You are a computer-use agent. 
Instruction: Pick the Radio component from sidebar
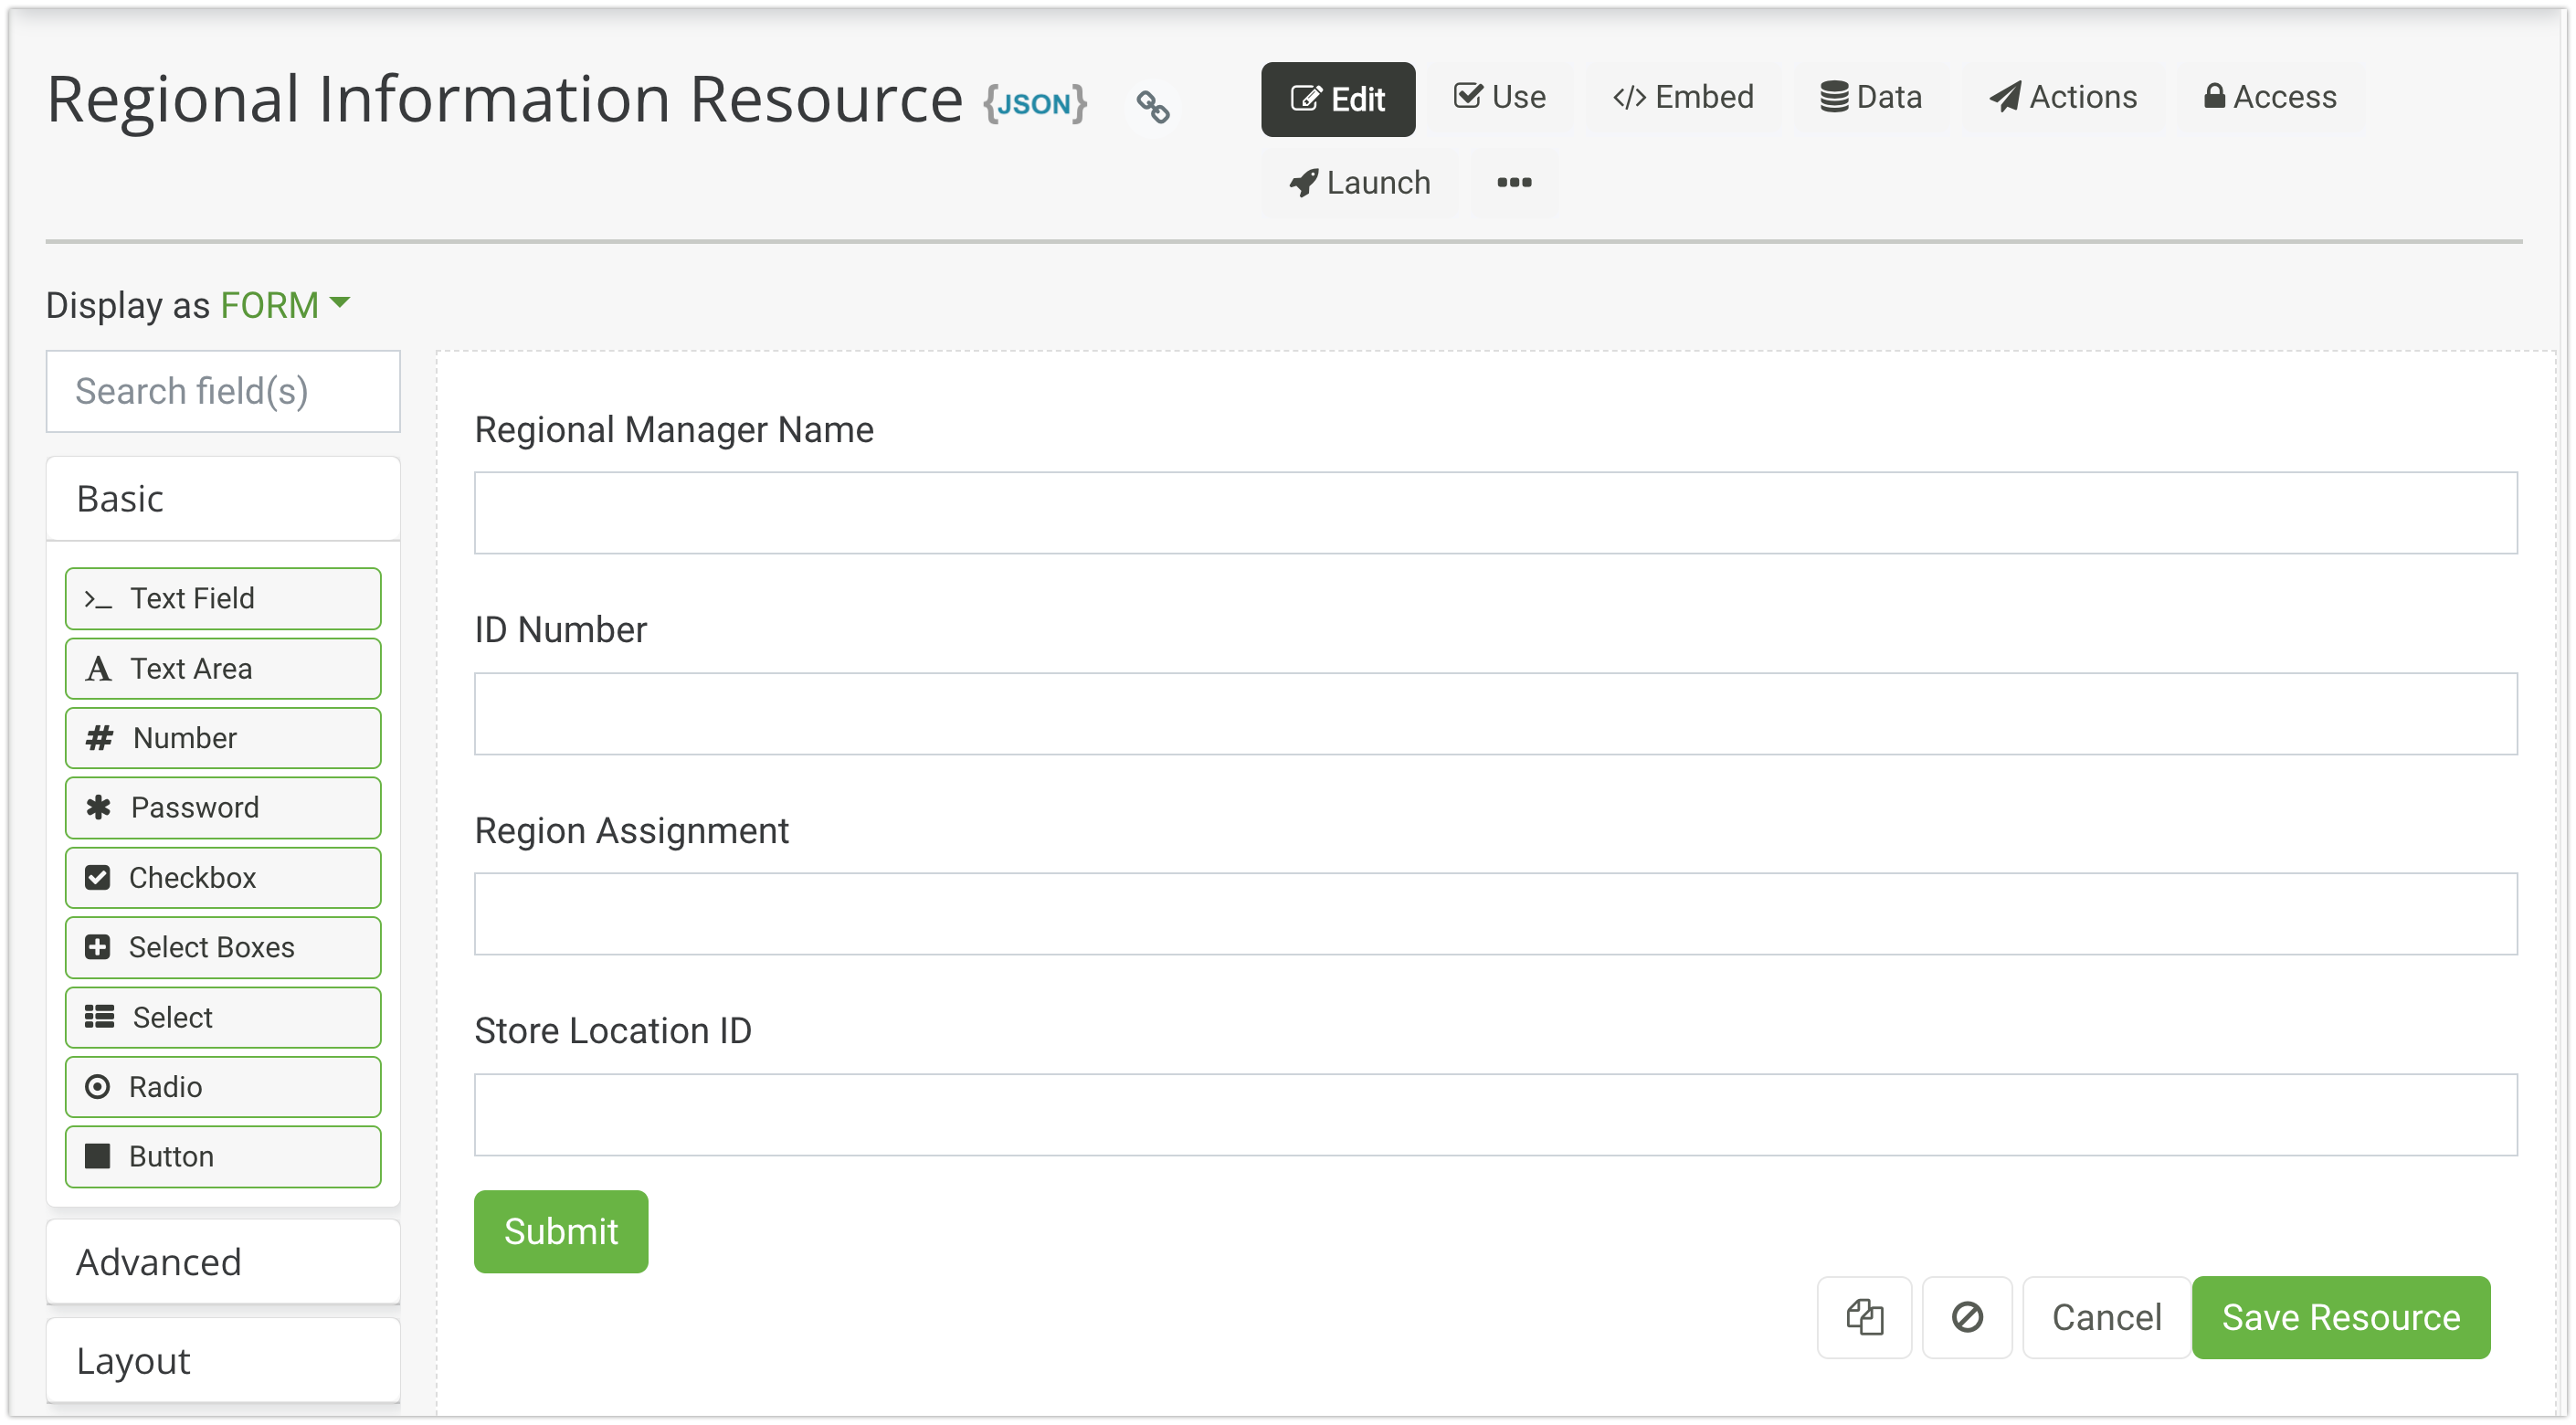click(223, 1086)
